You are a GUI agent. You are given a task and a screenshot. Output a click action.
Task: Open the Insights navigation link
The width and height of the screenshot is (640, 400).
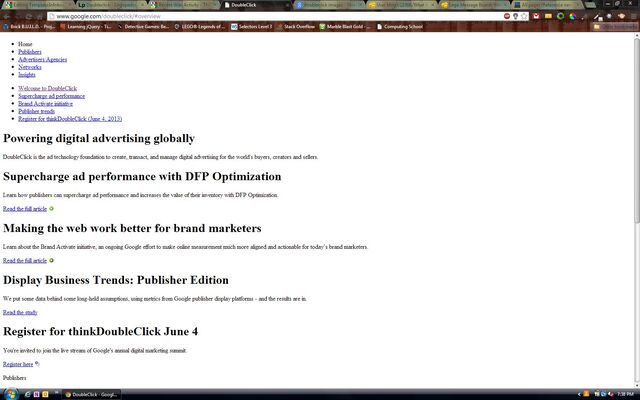pos(27,75)
